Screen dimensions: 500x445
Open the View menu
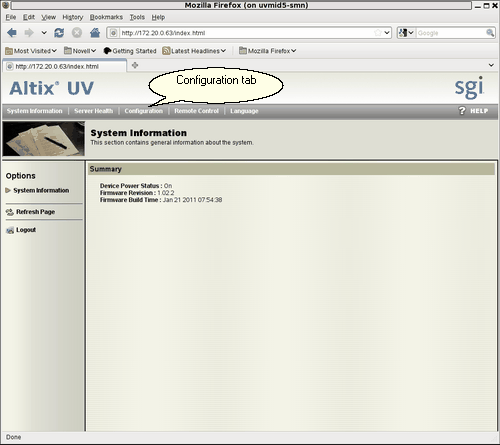point(48,17)
